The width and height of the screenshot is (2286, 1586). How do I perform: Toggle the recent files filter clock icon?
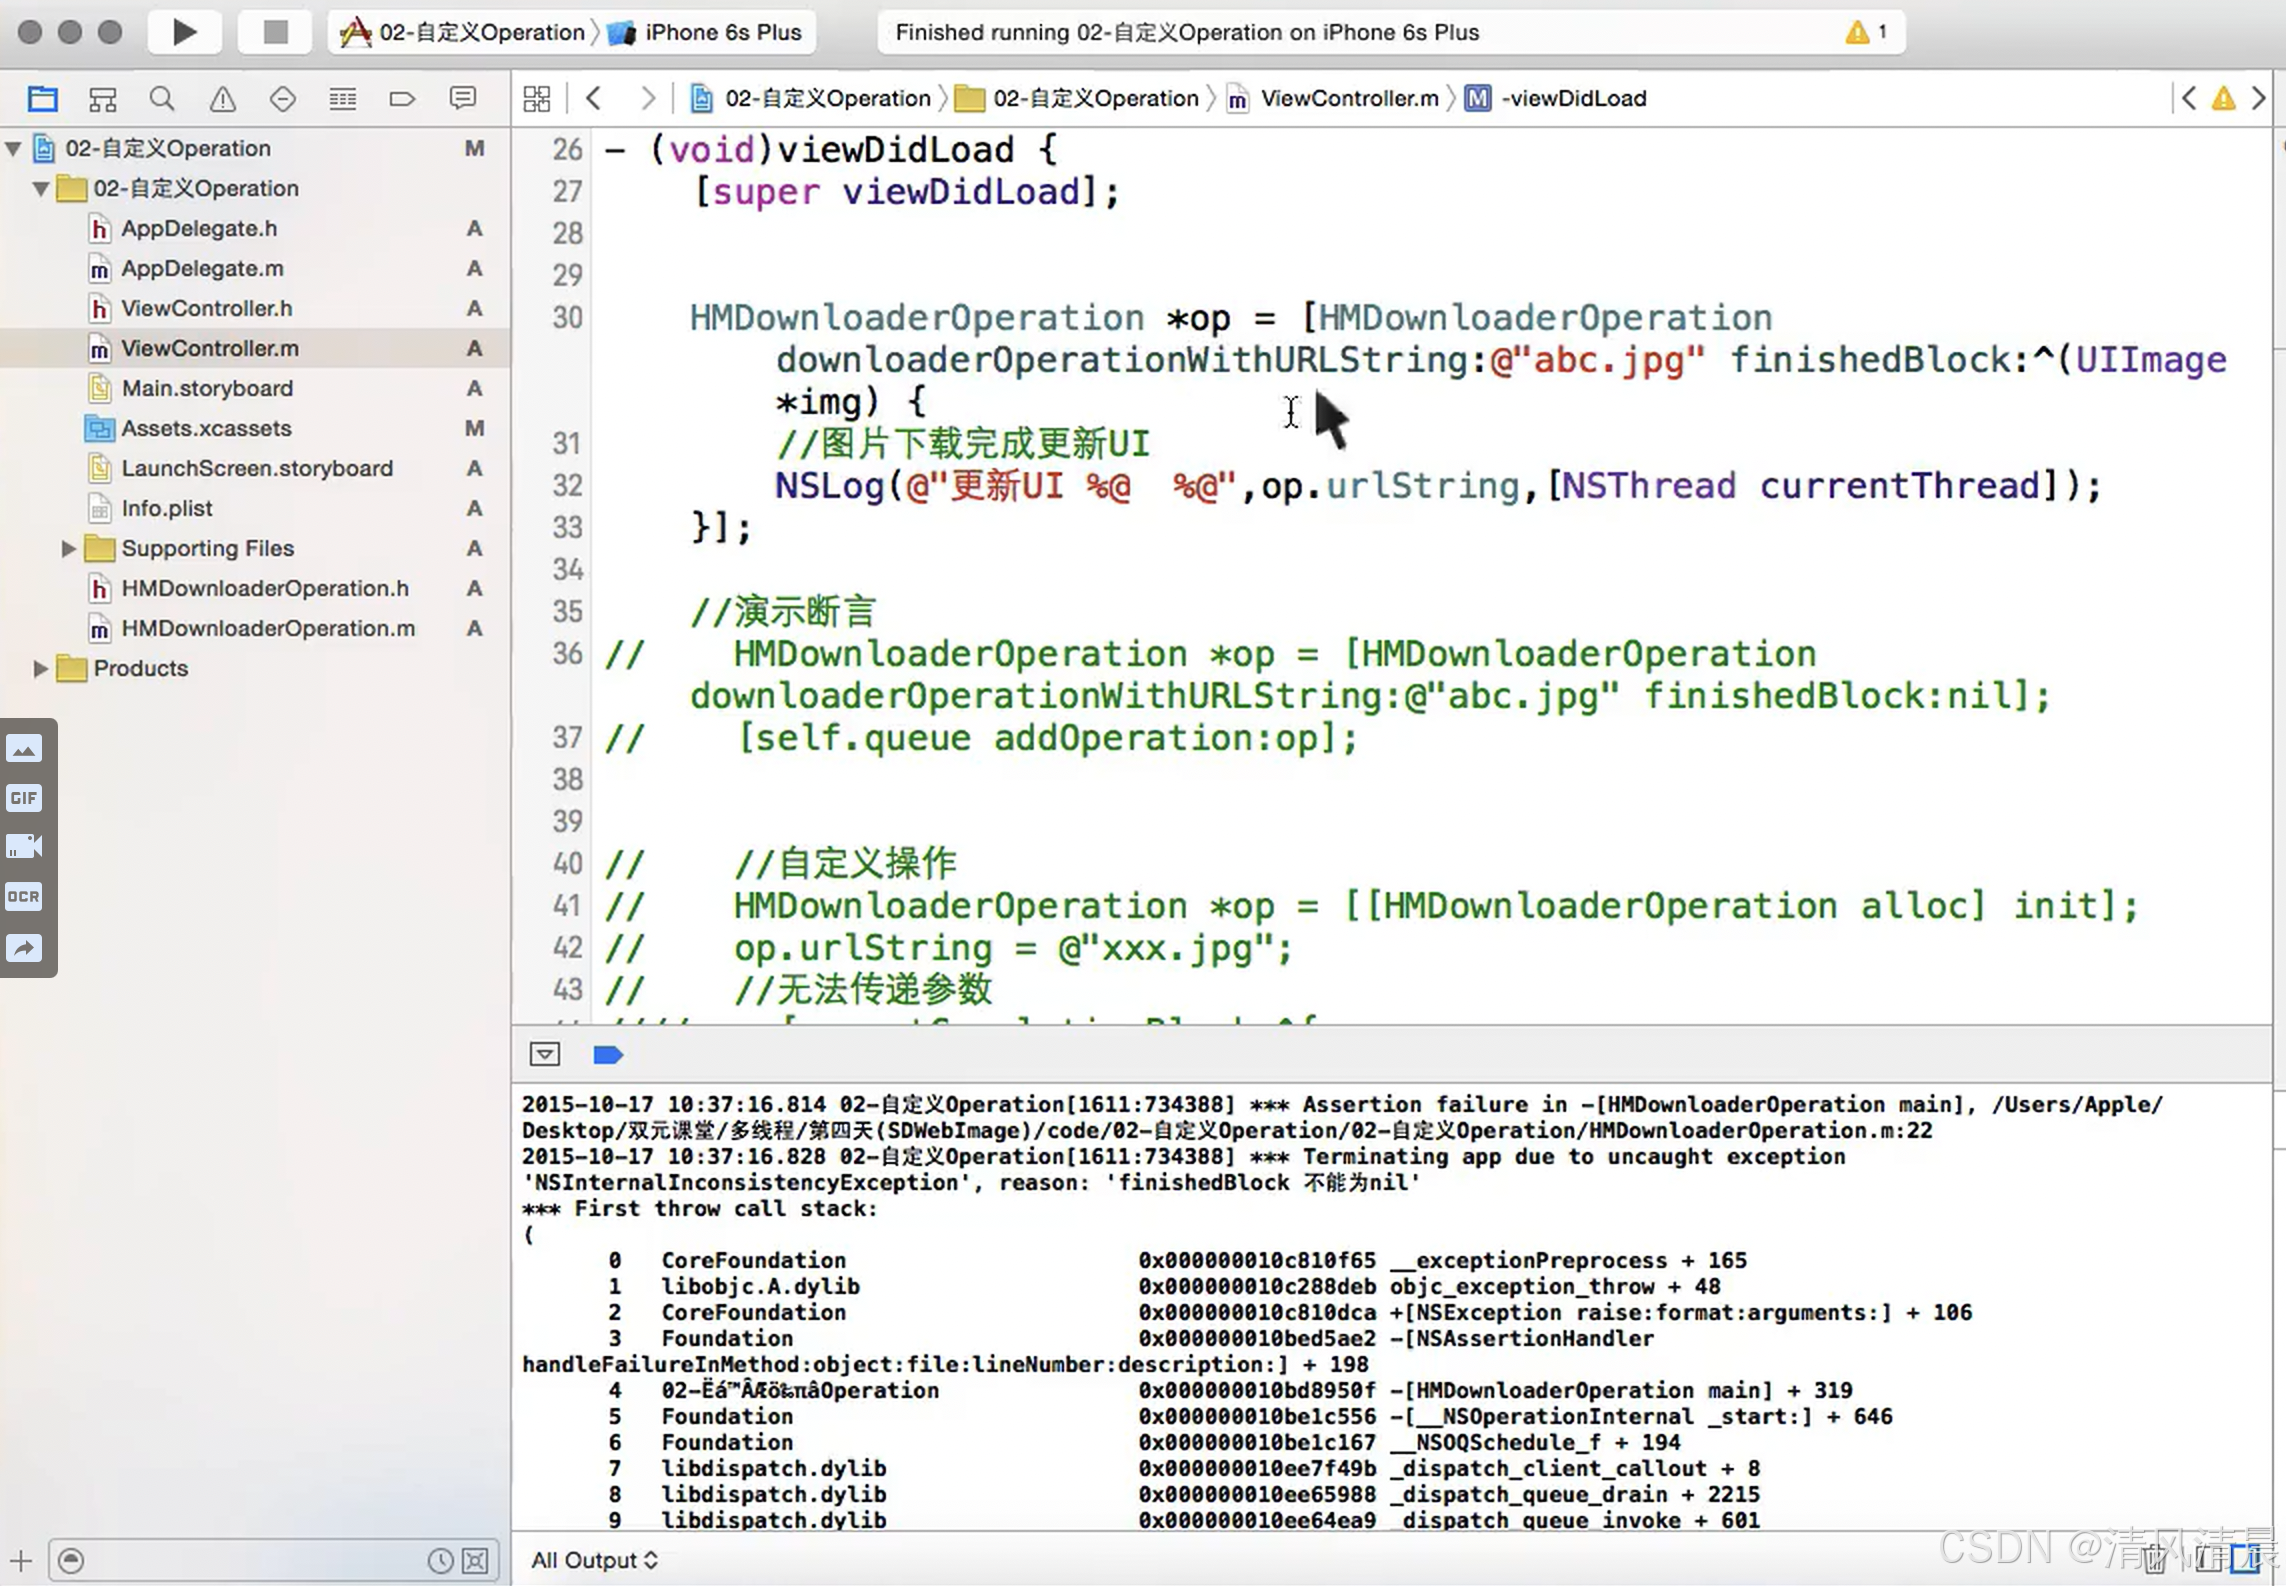tap(439, 1561)
